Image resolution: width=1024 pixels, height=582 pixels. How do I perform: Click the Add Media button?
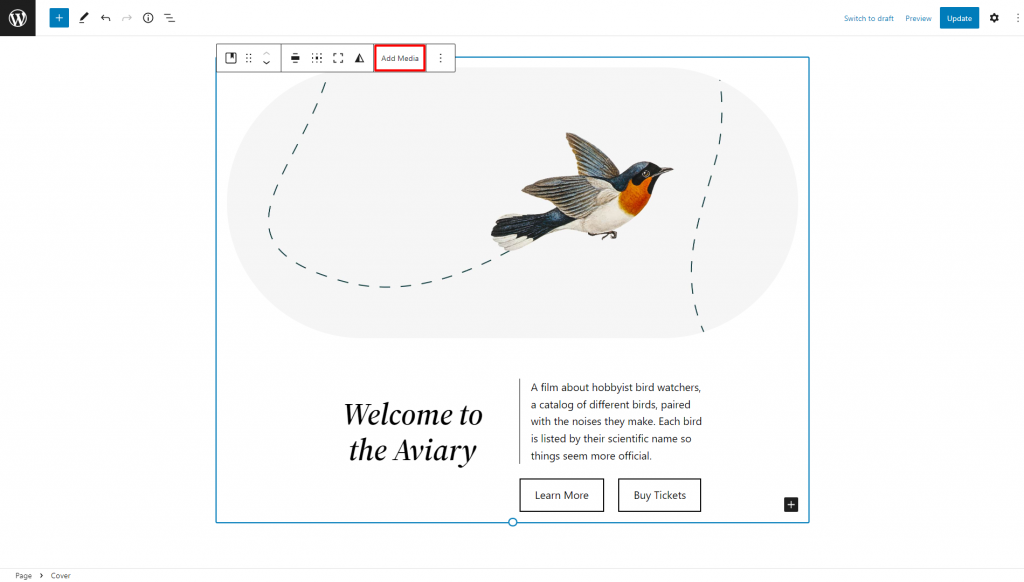coord(399,58)
